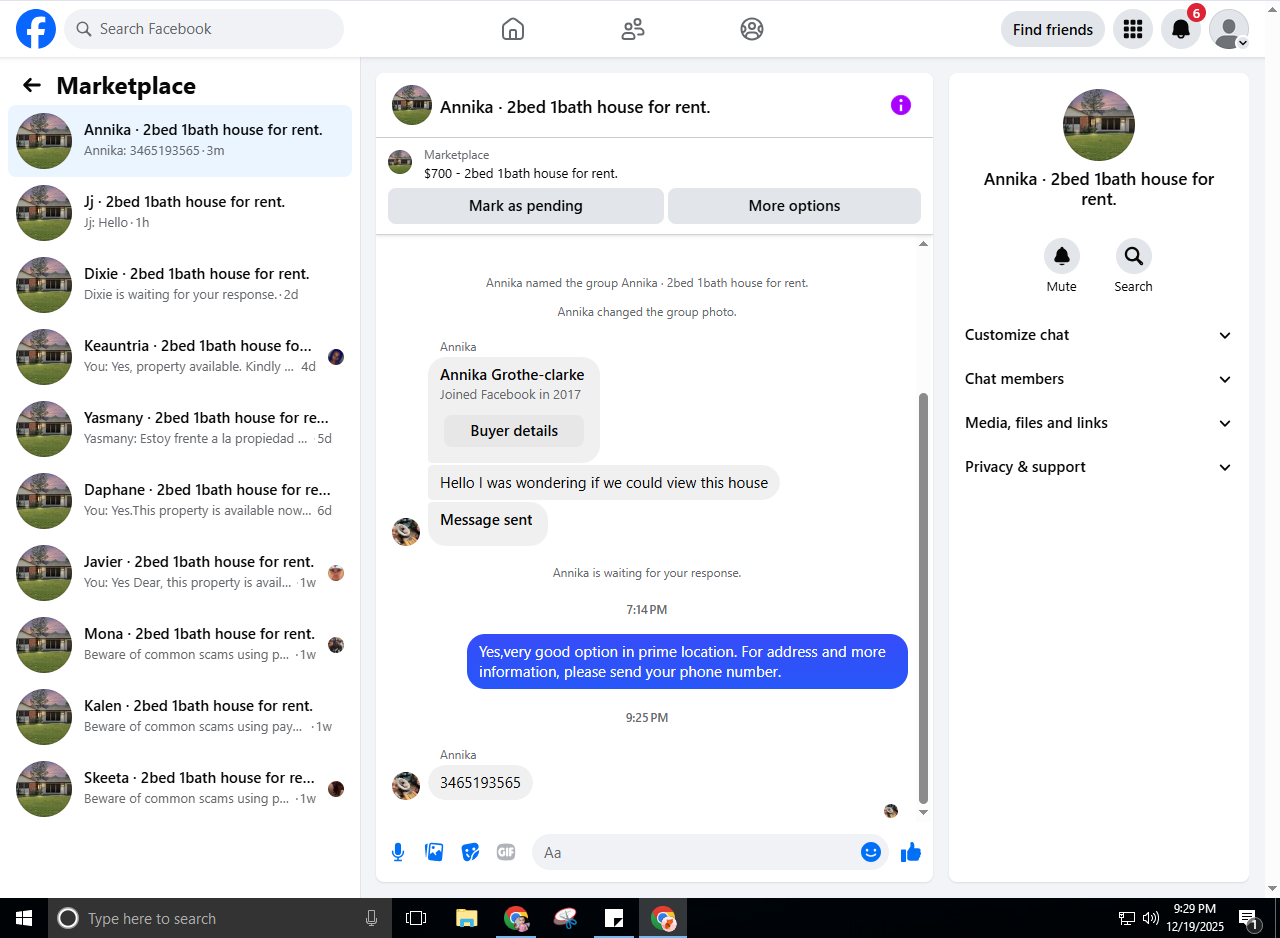Open conversation information purple icon

pyautogui.click(x=901, y=105)
